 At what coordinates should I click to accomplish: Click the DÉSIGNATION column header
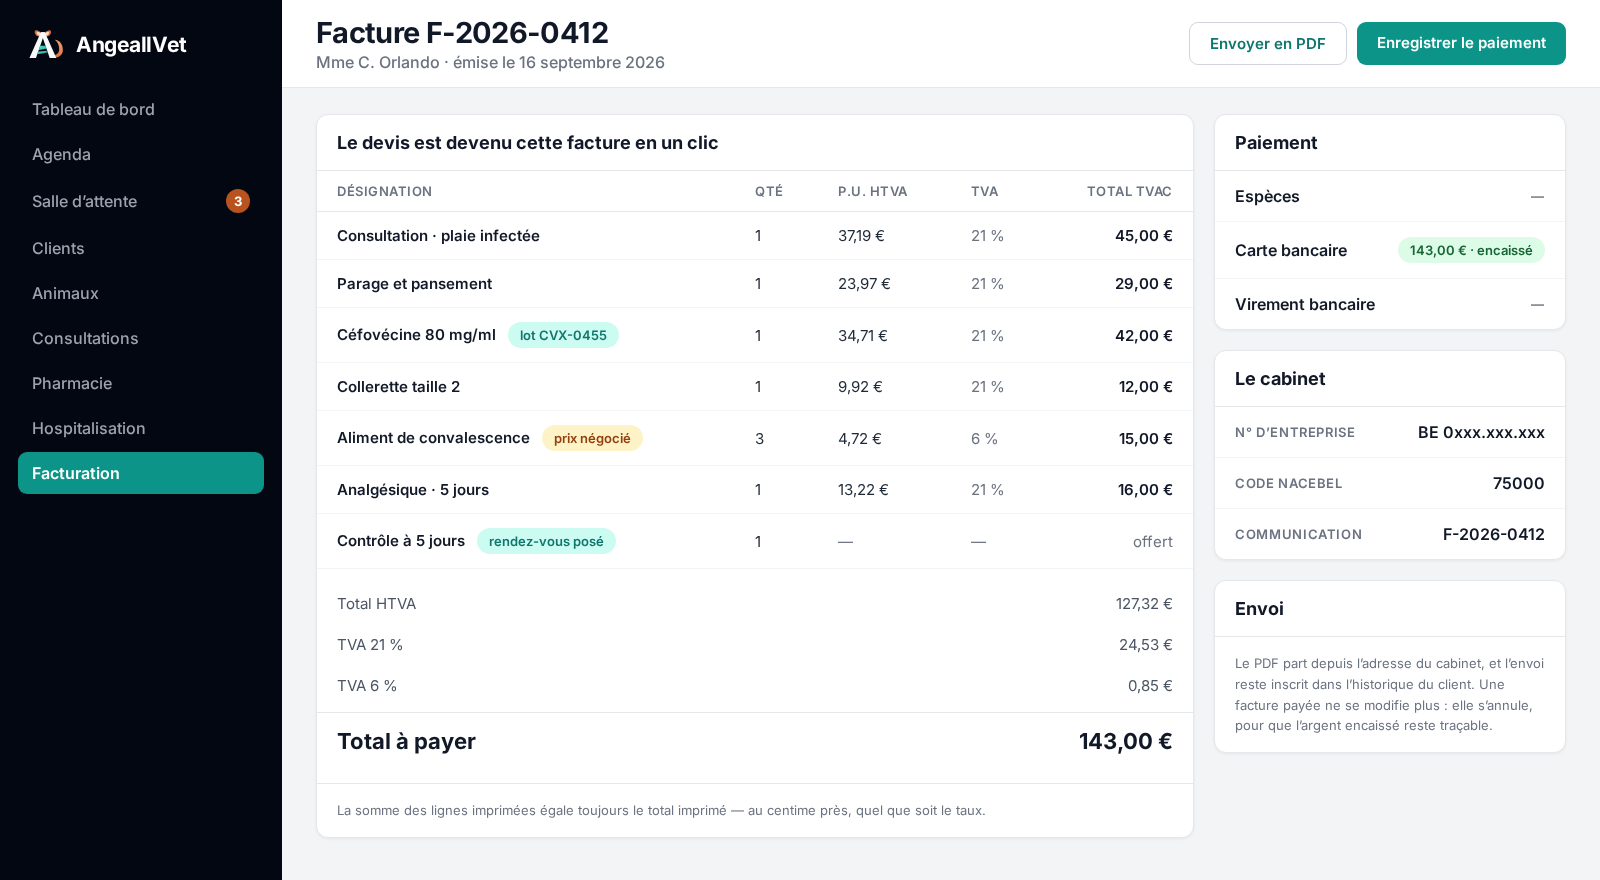[385, 192]
